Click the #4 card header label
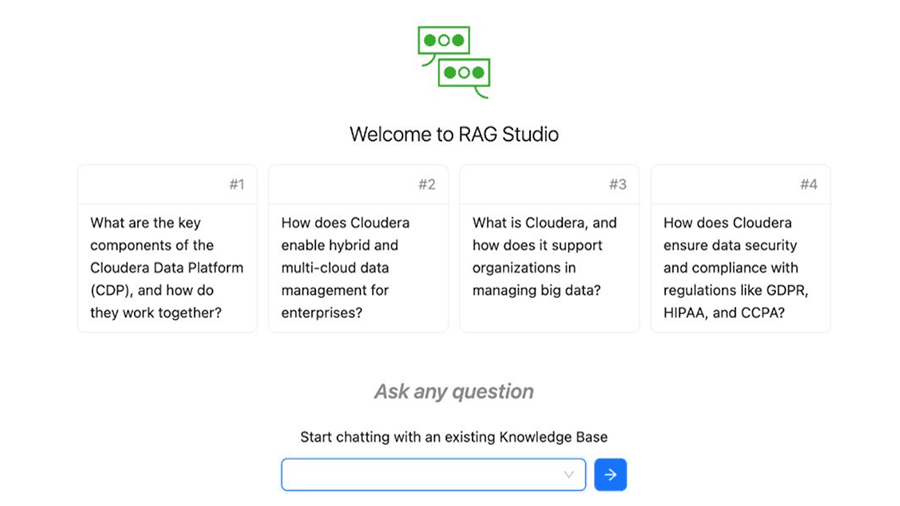Image resolution: width=900 pixels, height=506 pixels. point(808,184)
